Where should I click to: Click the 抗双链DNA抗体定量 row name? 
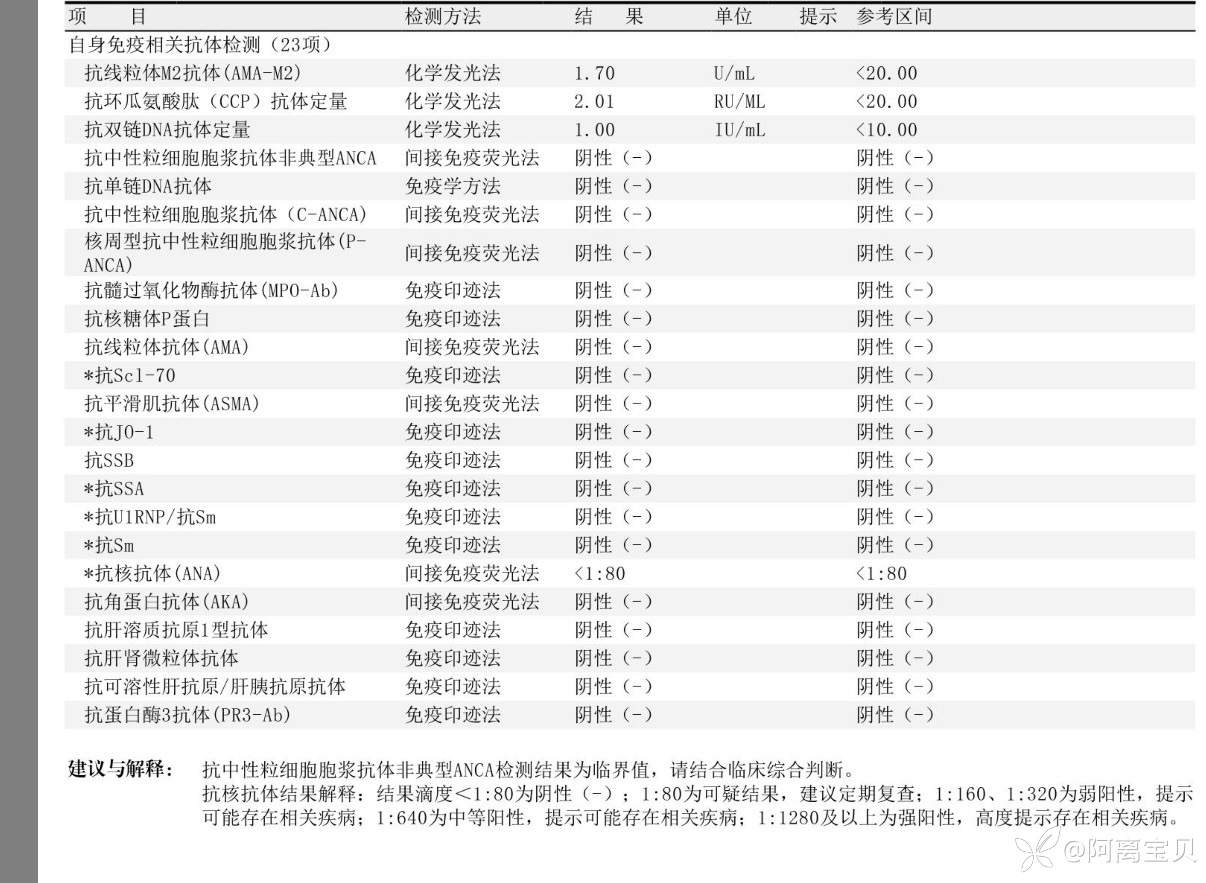(167, 130)
